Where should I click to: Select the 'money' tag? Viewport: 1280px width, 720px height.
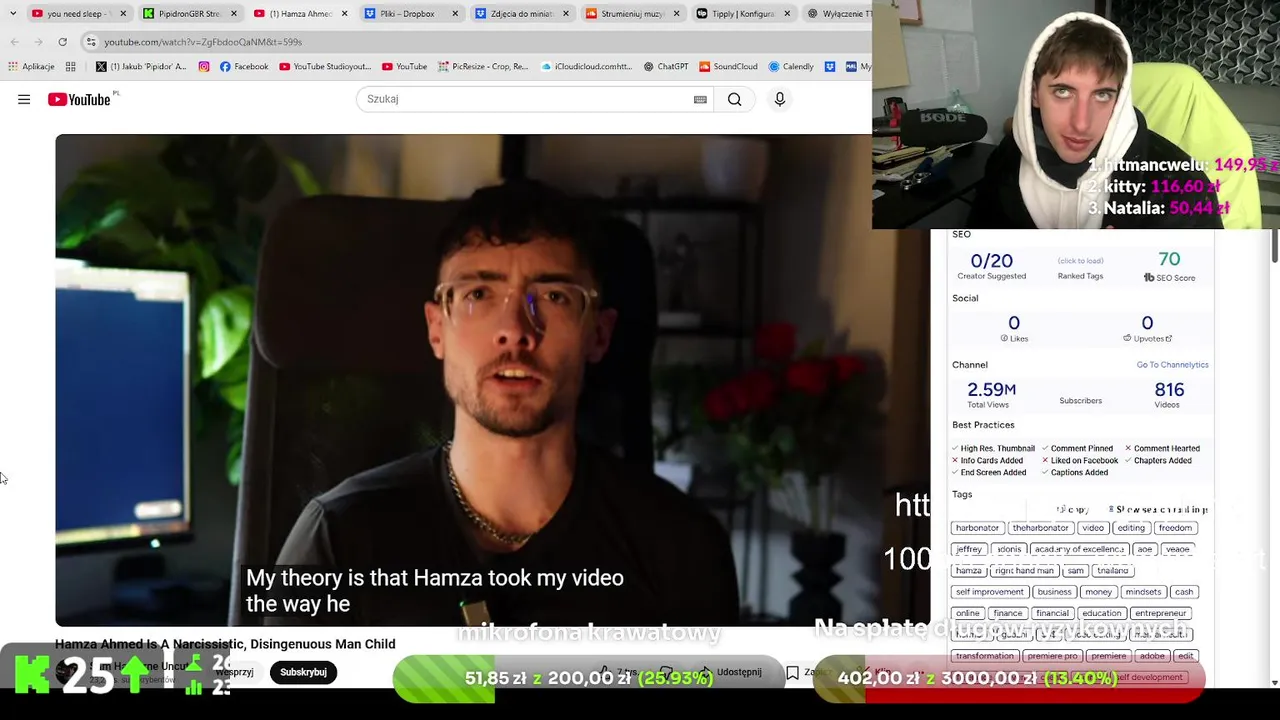click(x=1098, y=592)
